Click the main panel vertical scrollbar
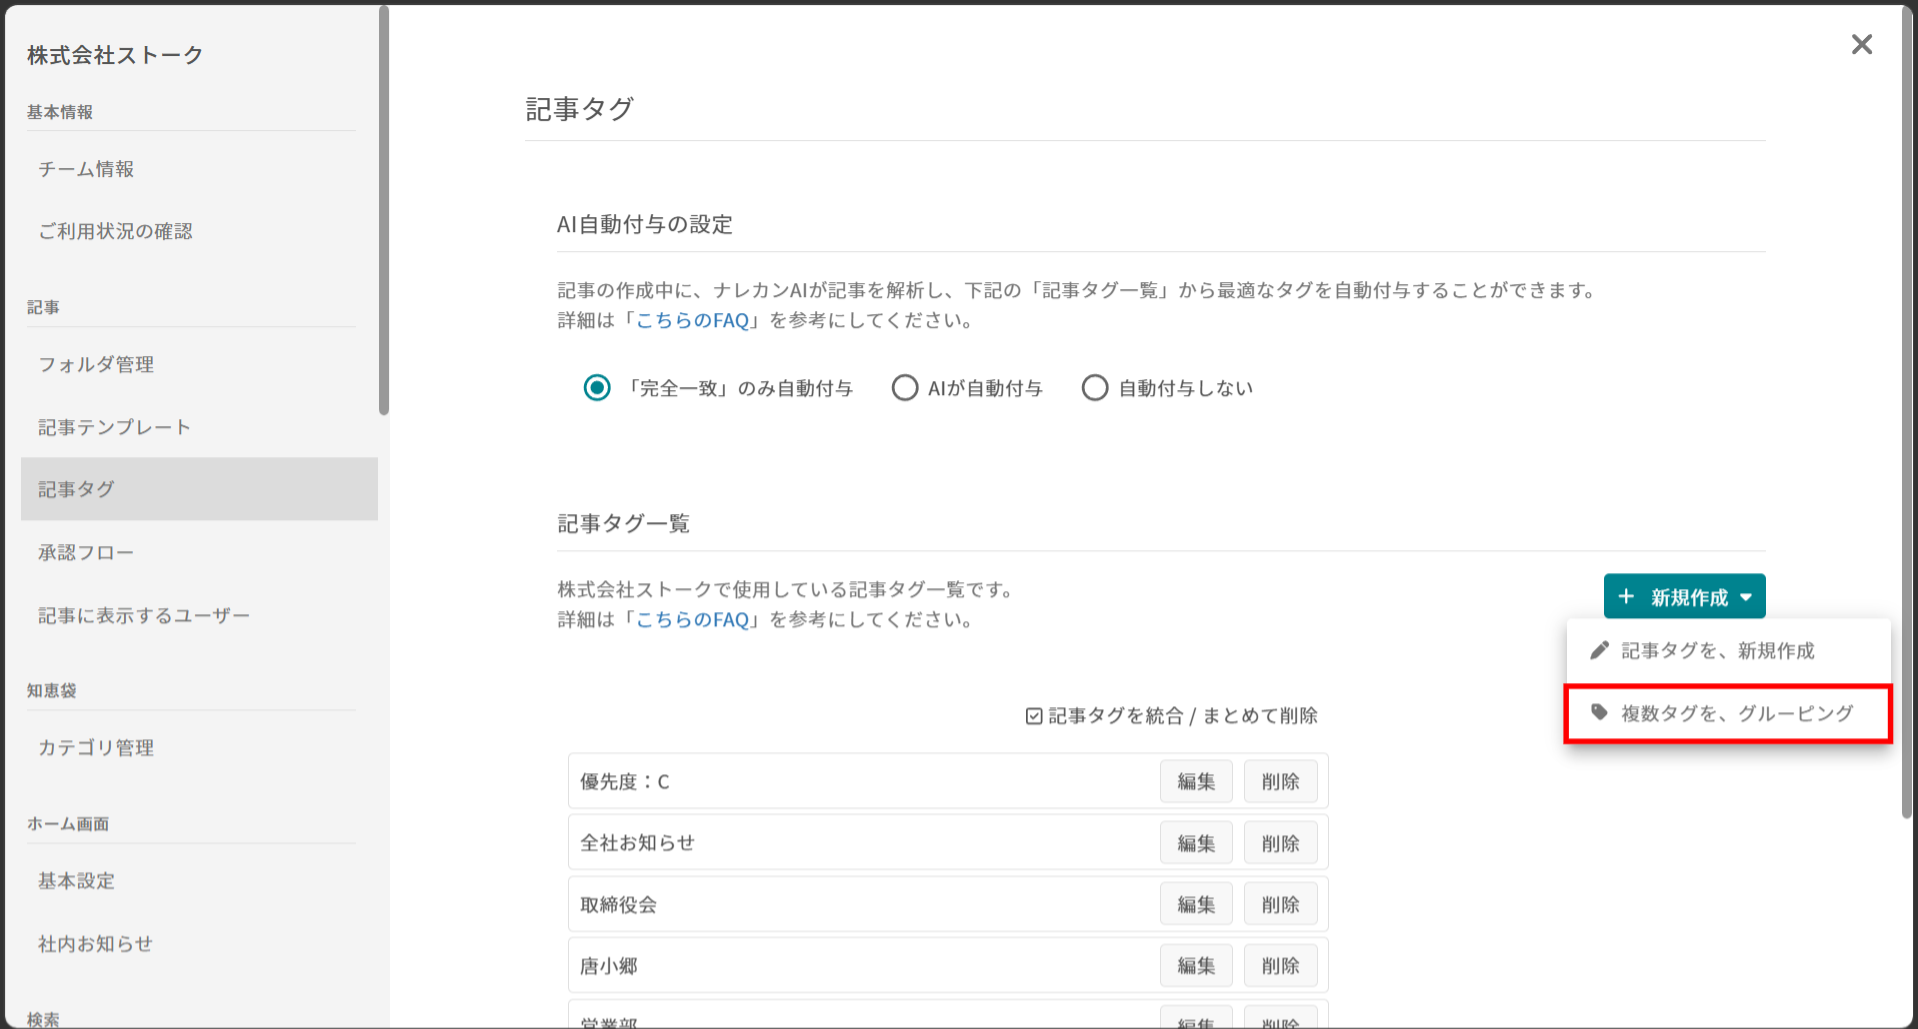The width and height of the screenshot is (1918, 1029). [x=1907, y=412]
